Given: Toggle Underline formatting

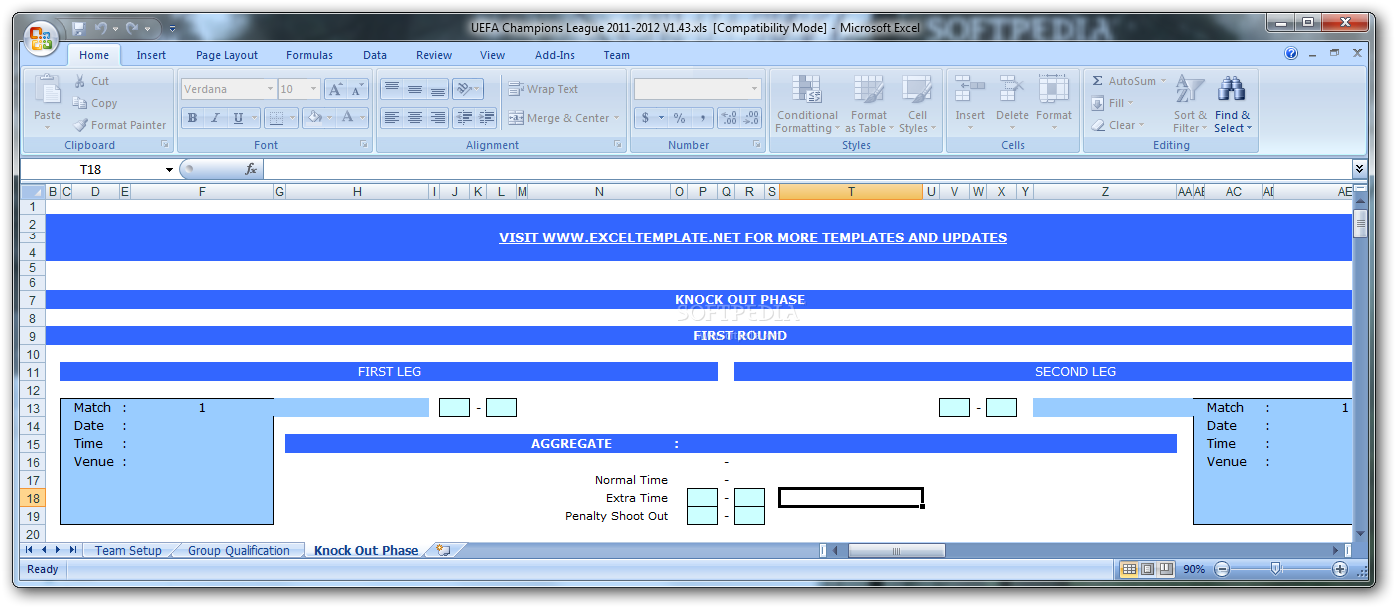Looking at the screenshot, I should (238, 118).
